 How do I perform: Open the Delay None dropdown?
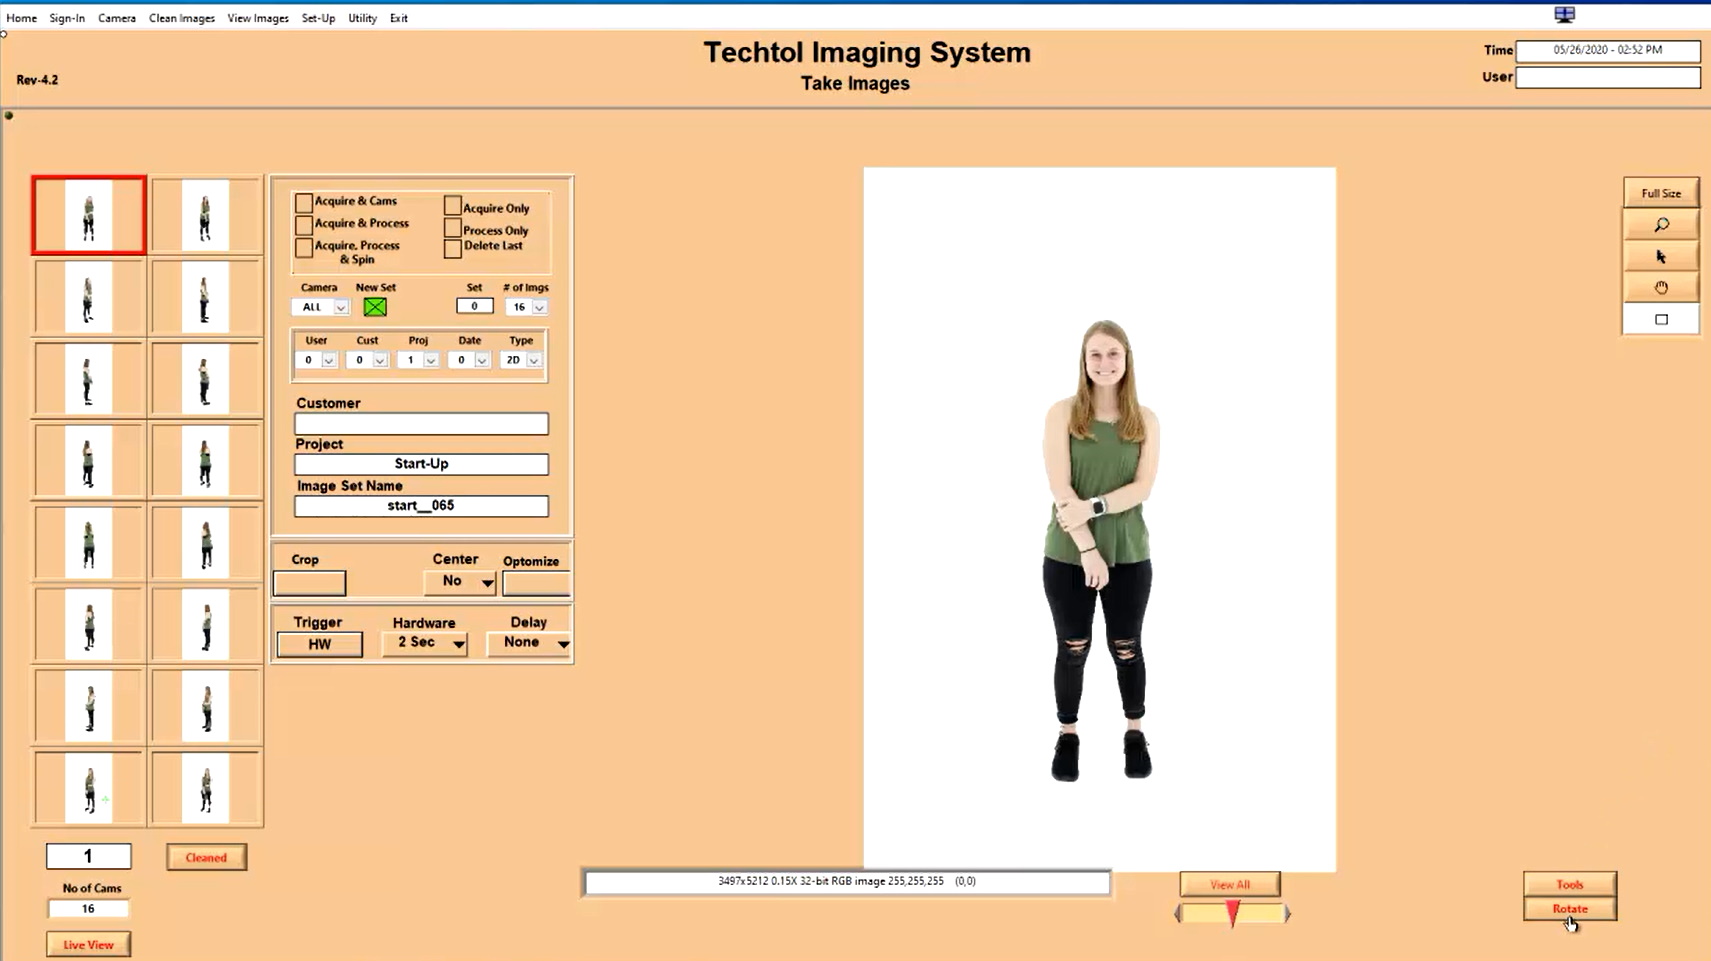pos(529,643)
